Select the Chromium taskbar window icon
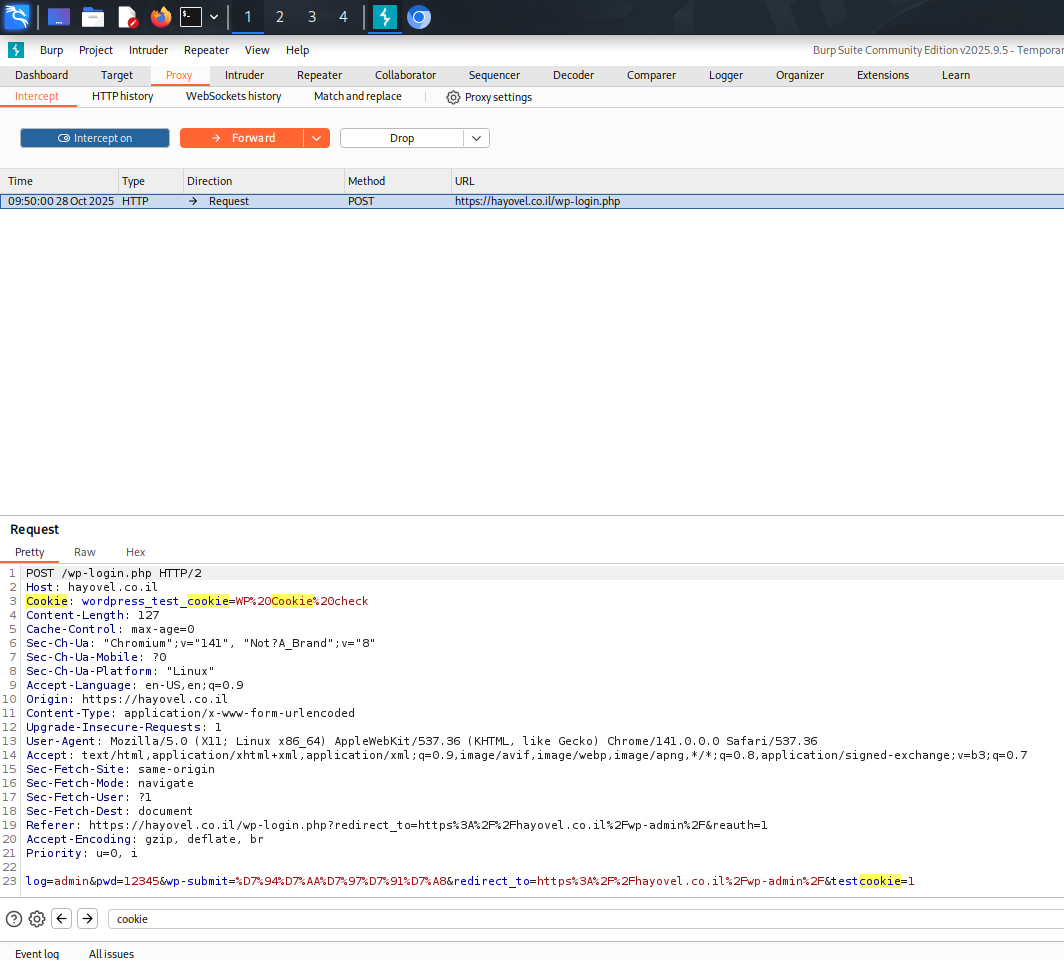The image size is (1064, 960). point(419,17)
